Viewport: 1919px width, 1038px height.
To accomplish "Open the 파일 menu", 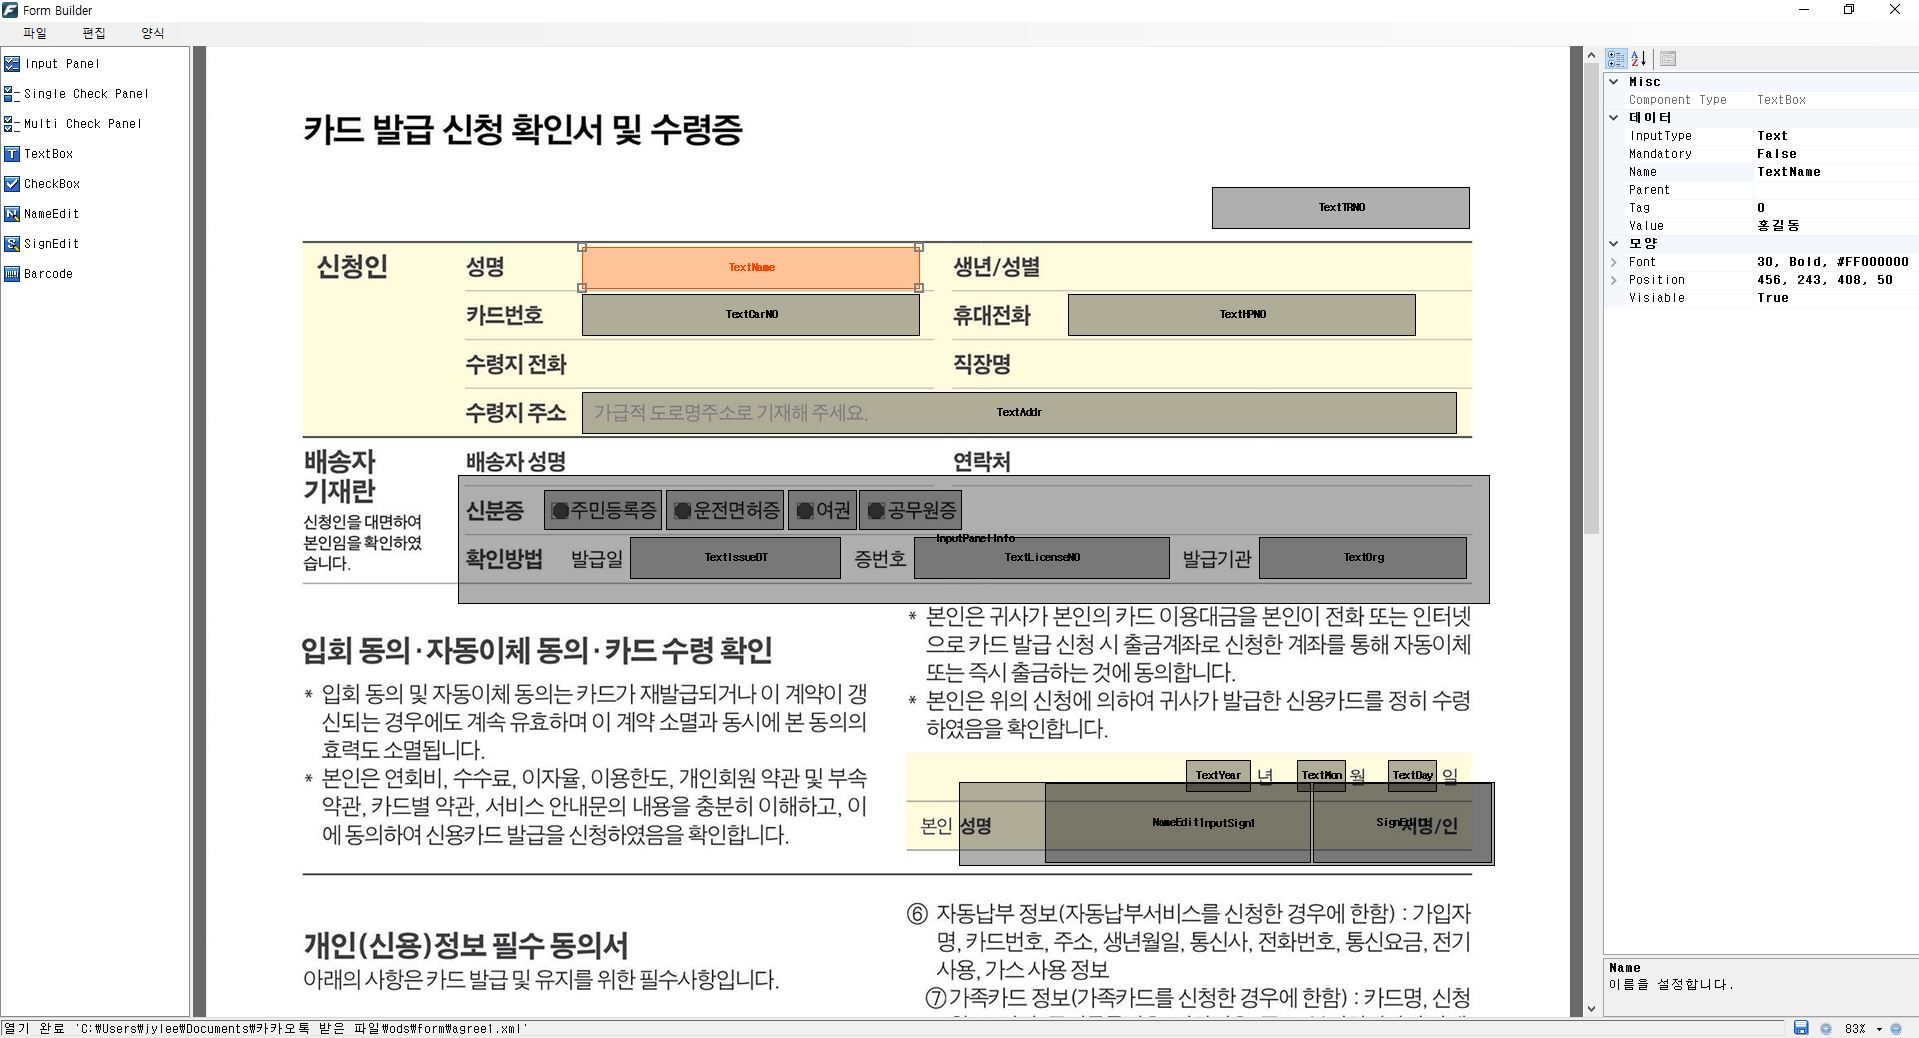I will coord(35,33).
